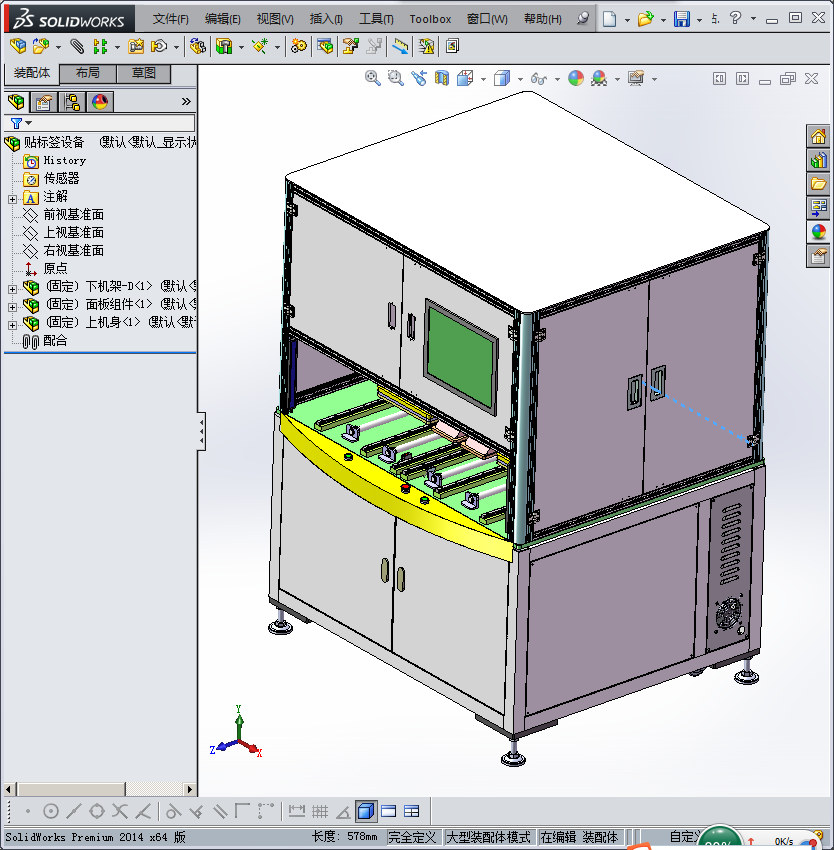Click the New Motion Study gears icon
The image size is (834, 850).
coord(298,46)
